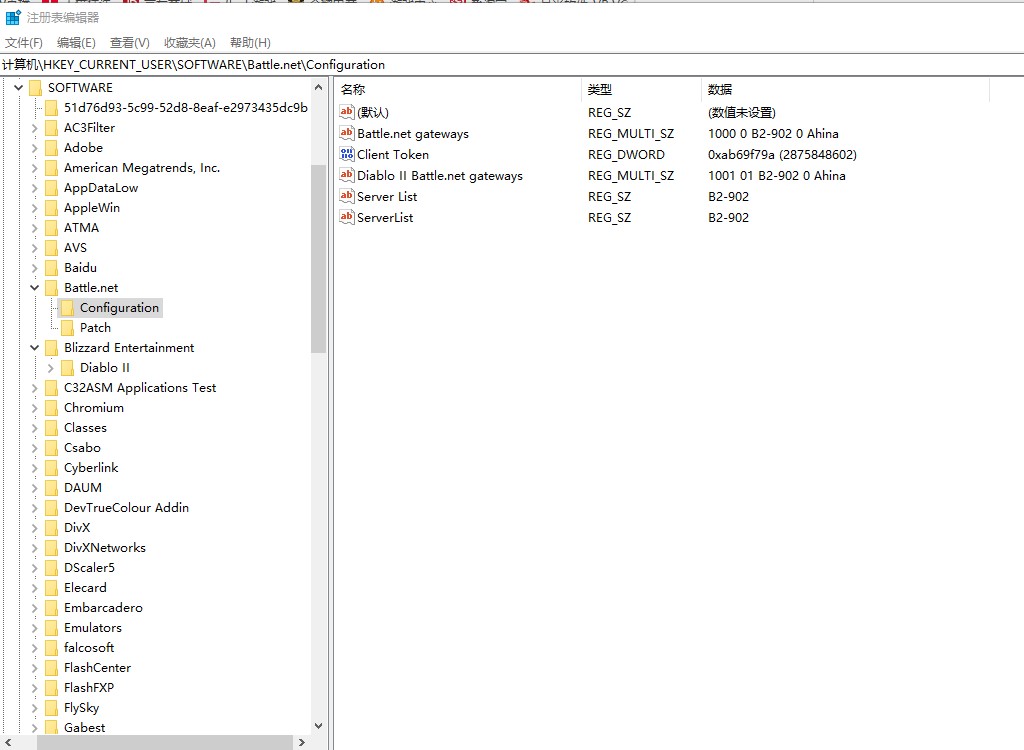The width and height of the screenshot is (1024, 750).
Task: Click the Diablo II Battle.net gateways value icon
Action: [347, 174]
